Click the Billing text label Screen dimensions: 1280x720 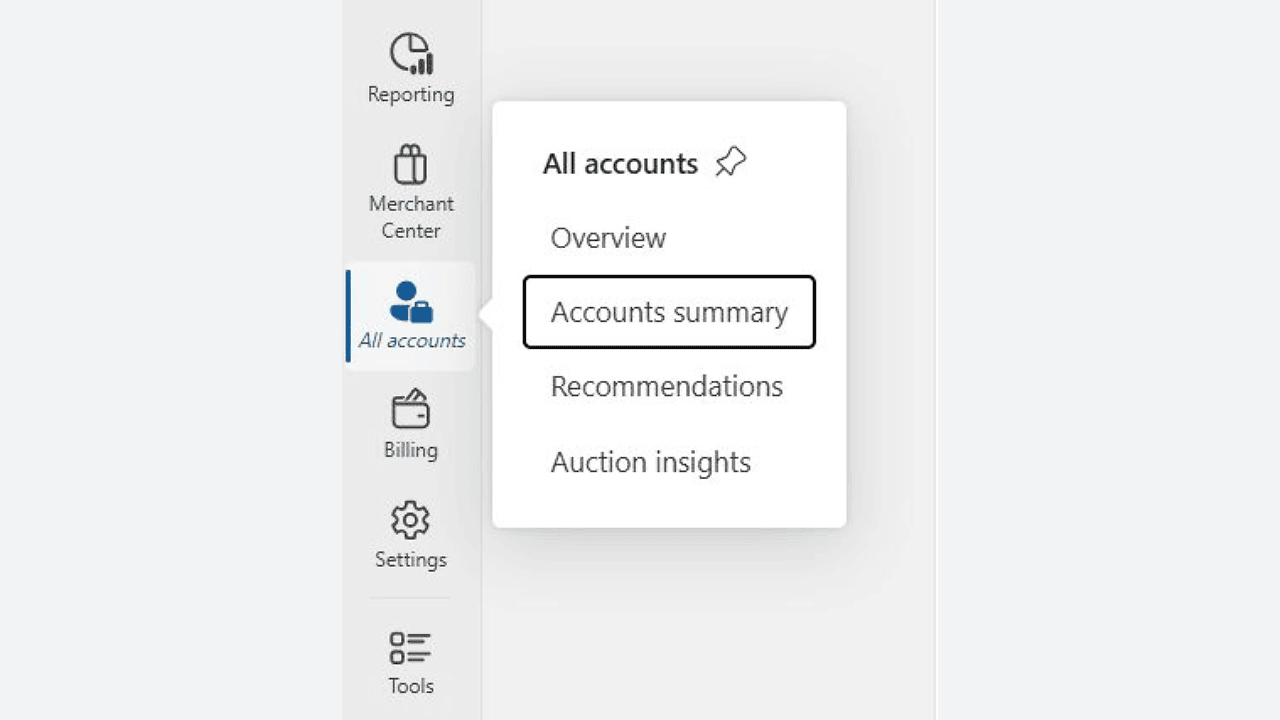(x=411, y=449)
